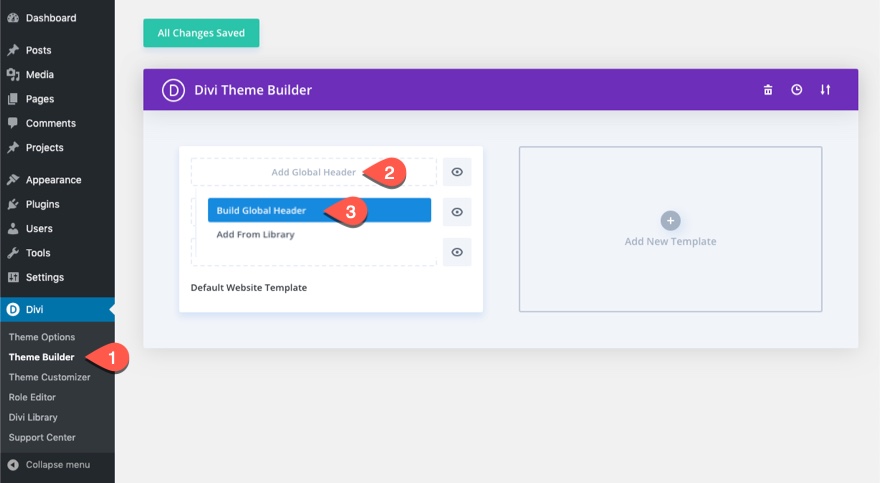Click the plus icon for new template
The image size is (880, 483).
tap(670, 220)
